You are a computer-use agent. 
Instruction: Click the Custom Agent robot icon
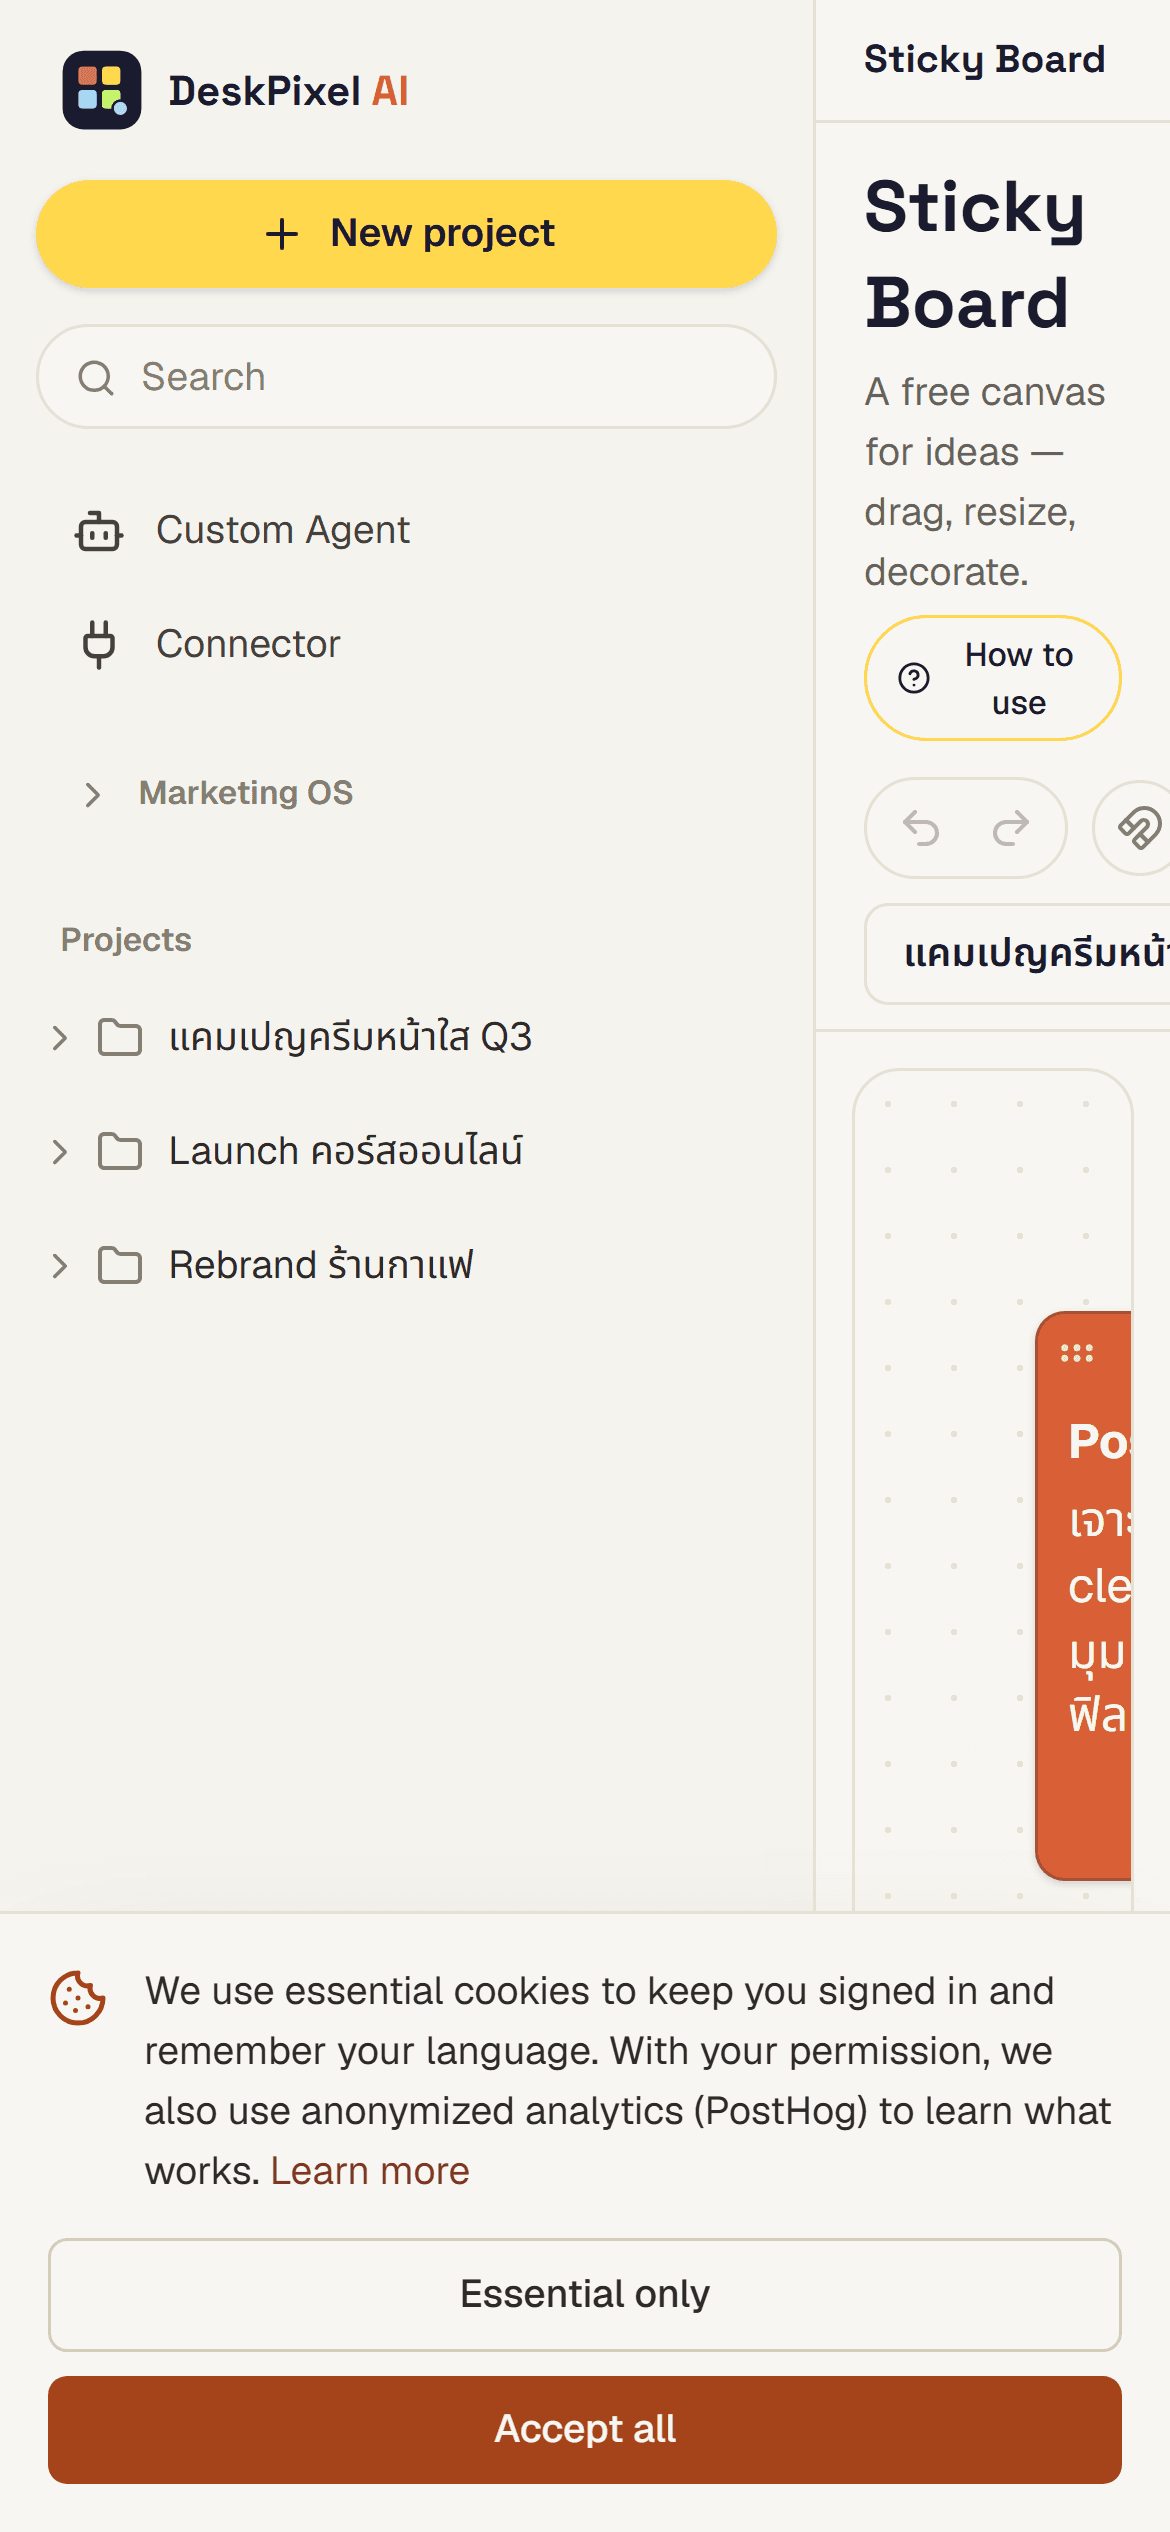(x=99, y=531)
